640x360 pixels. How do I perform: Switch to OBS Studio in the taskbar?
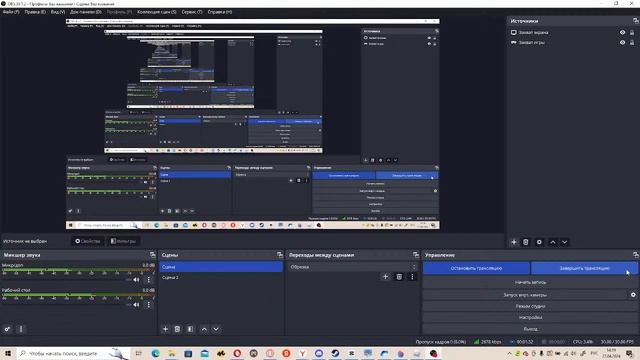click(433, 353)
